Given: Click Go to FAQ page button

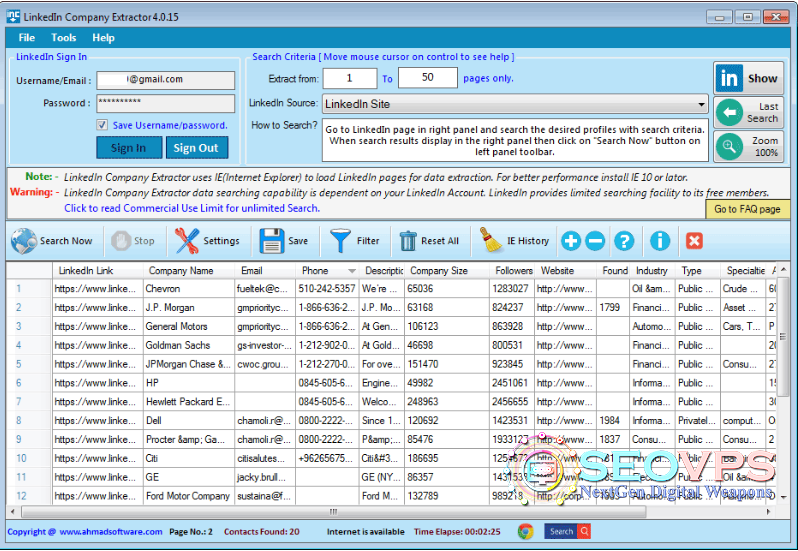Looking at the screenshot, I should [747, 209].
